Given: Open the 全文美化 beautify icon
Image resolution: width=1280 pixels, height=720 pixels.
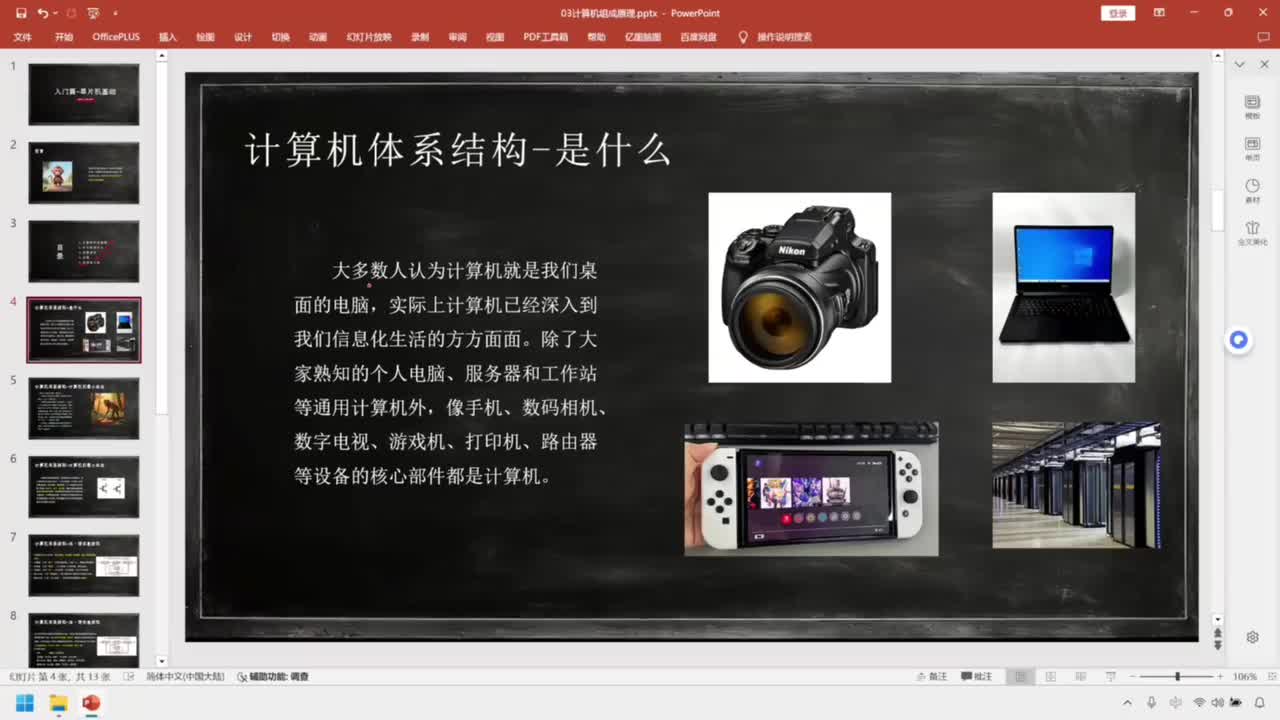Looking at the screenshot, I should pos(1252,233).
